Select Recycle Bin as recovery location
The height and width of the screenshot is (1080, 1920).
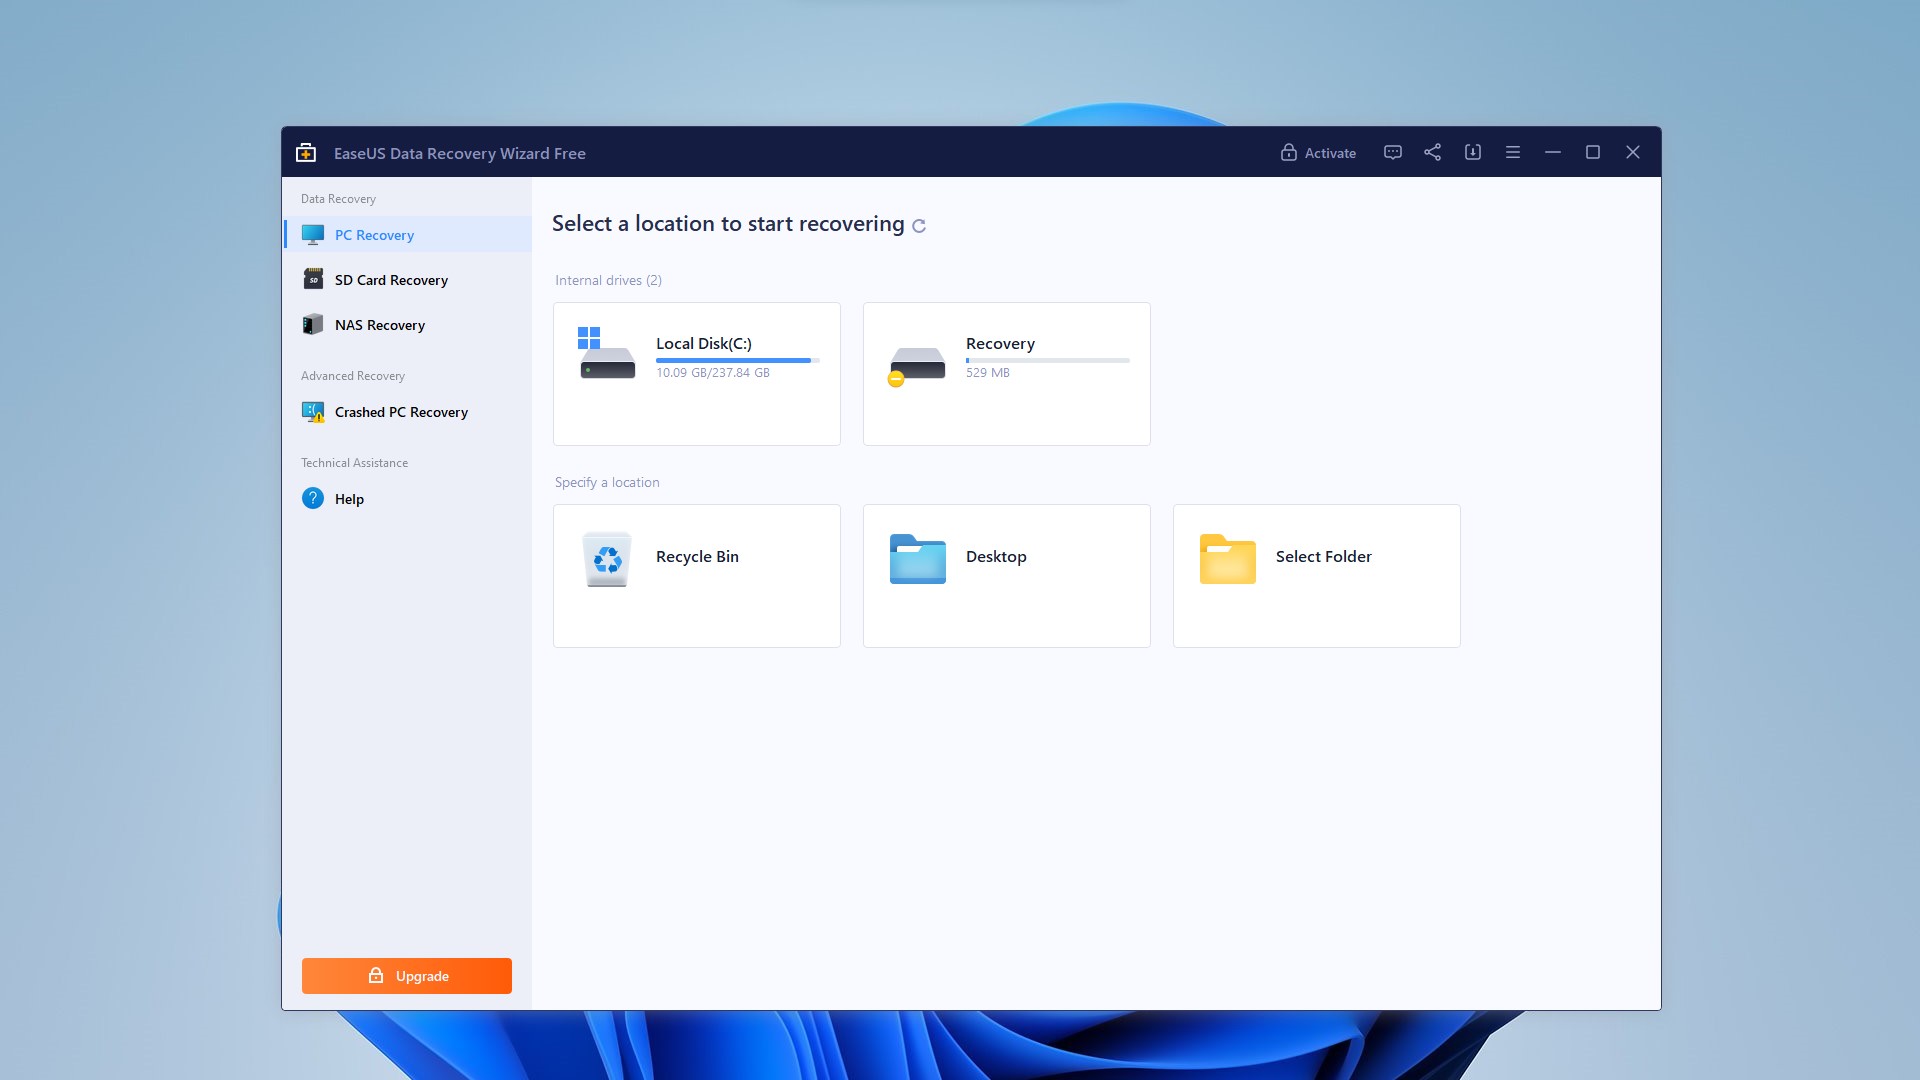point(696,575)
